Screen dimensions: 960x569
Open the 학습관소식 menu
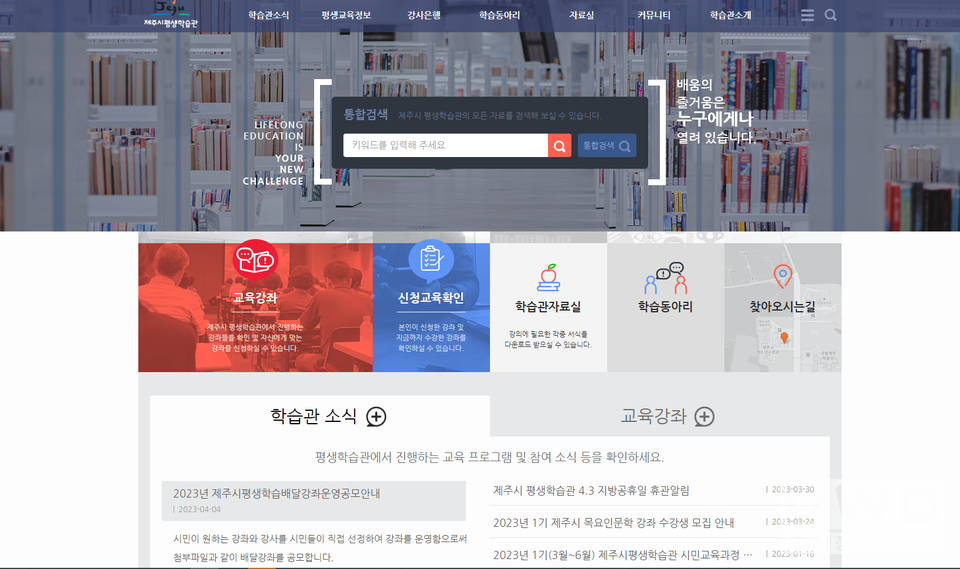coord(269,15)
